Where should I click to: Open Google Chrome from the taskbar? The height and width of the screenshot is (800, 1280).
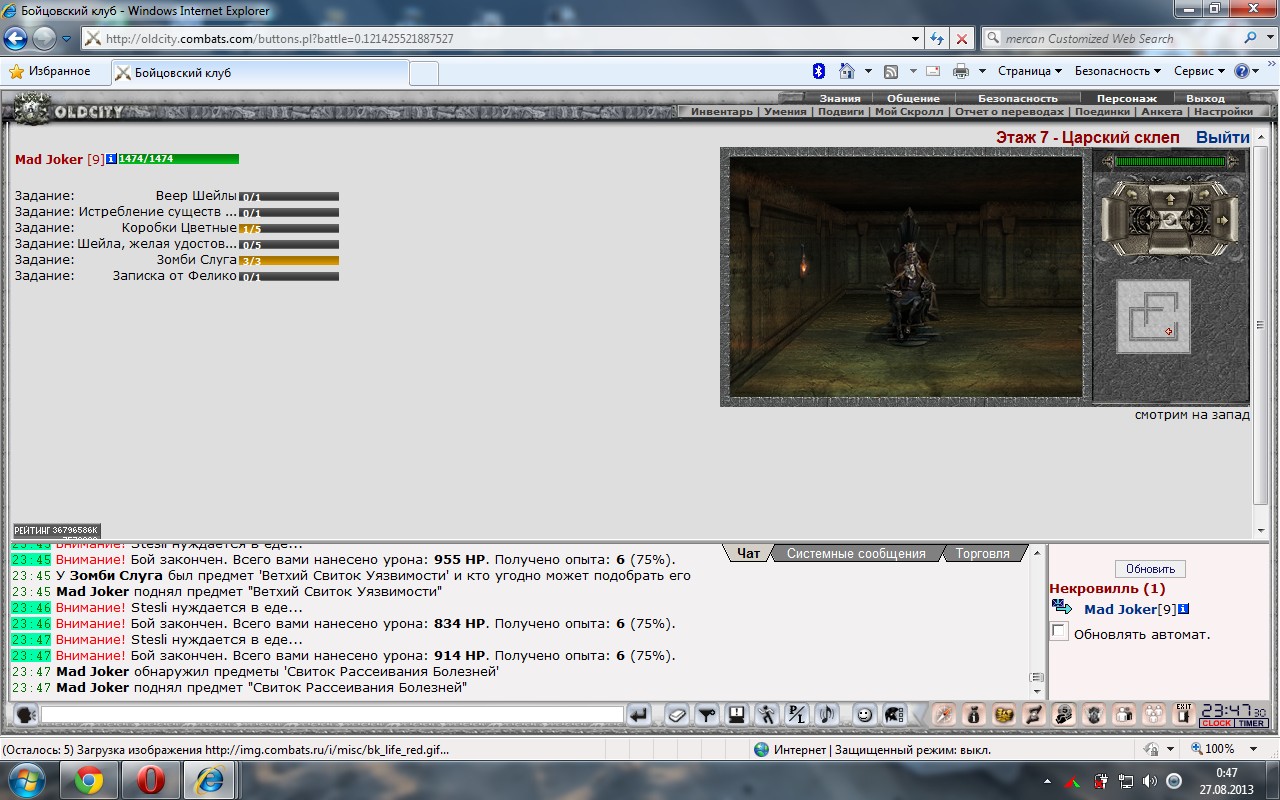(88, 780)
